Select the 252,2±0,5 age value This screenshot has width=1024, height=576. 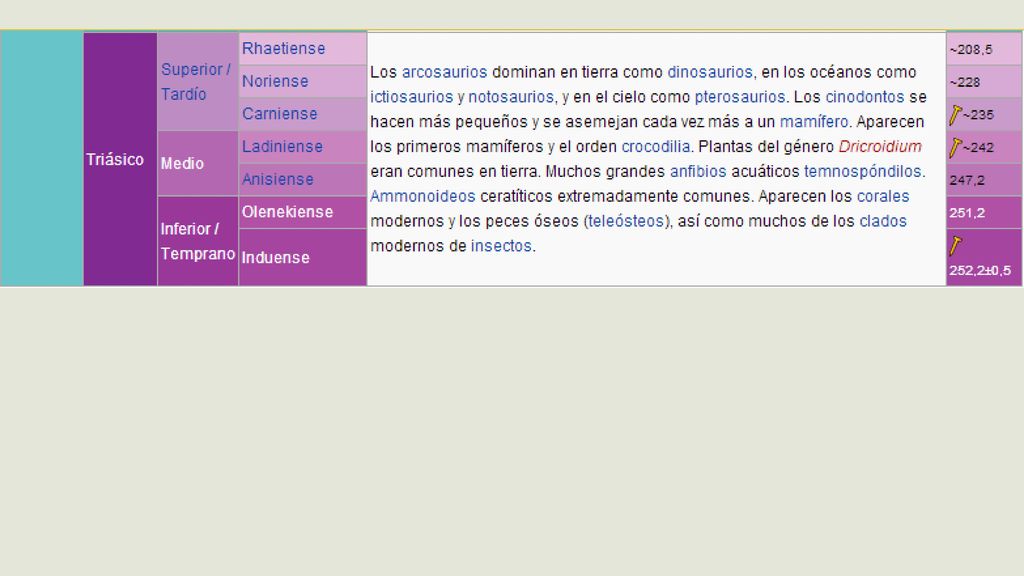[980, 270]
